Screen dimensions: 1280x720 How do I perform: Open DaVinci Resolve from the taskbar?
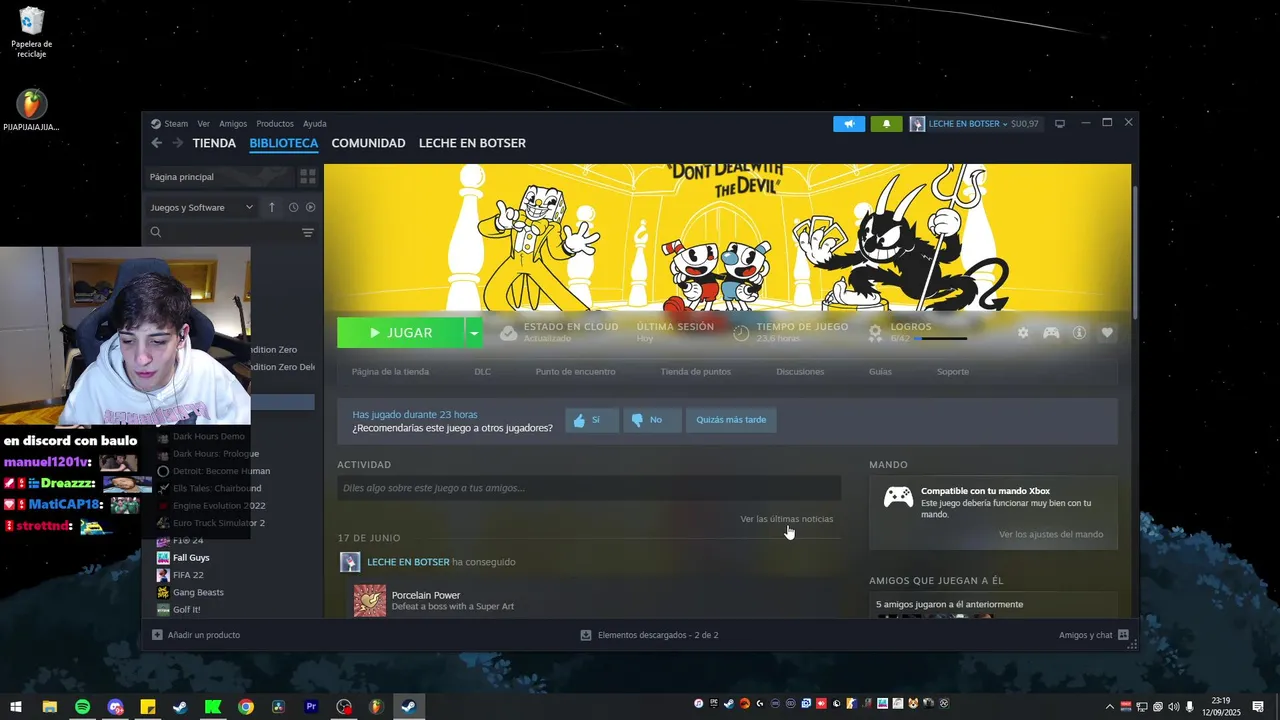click(x=279, y=707)
